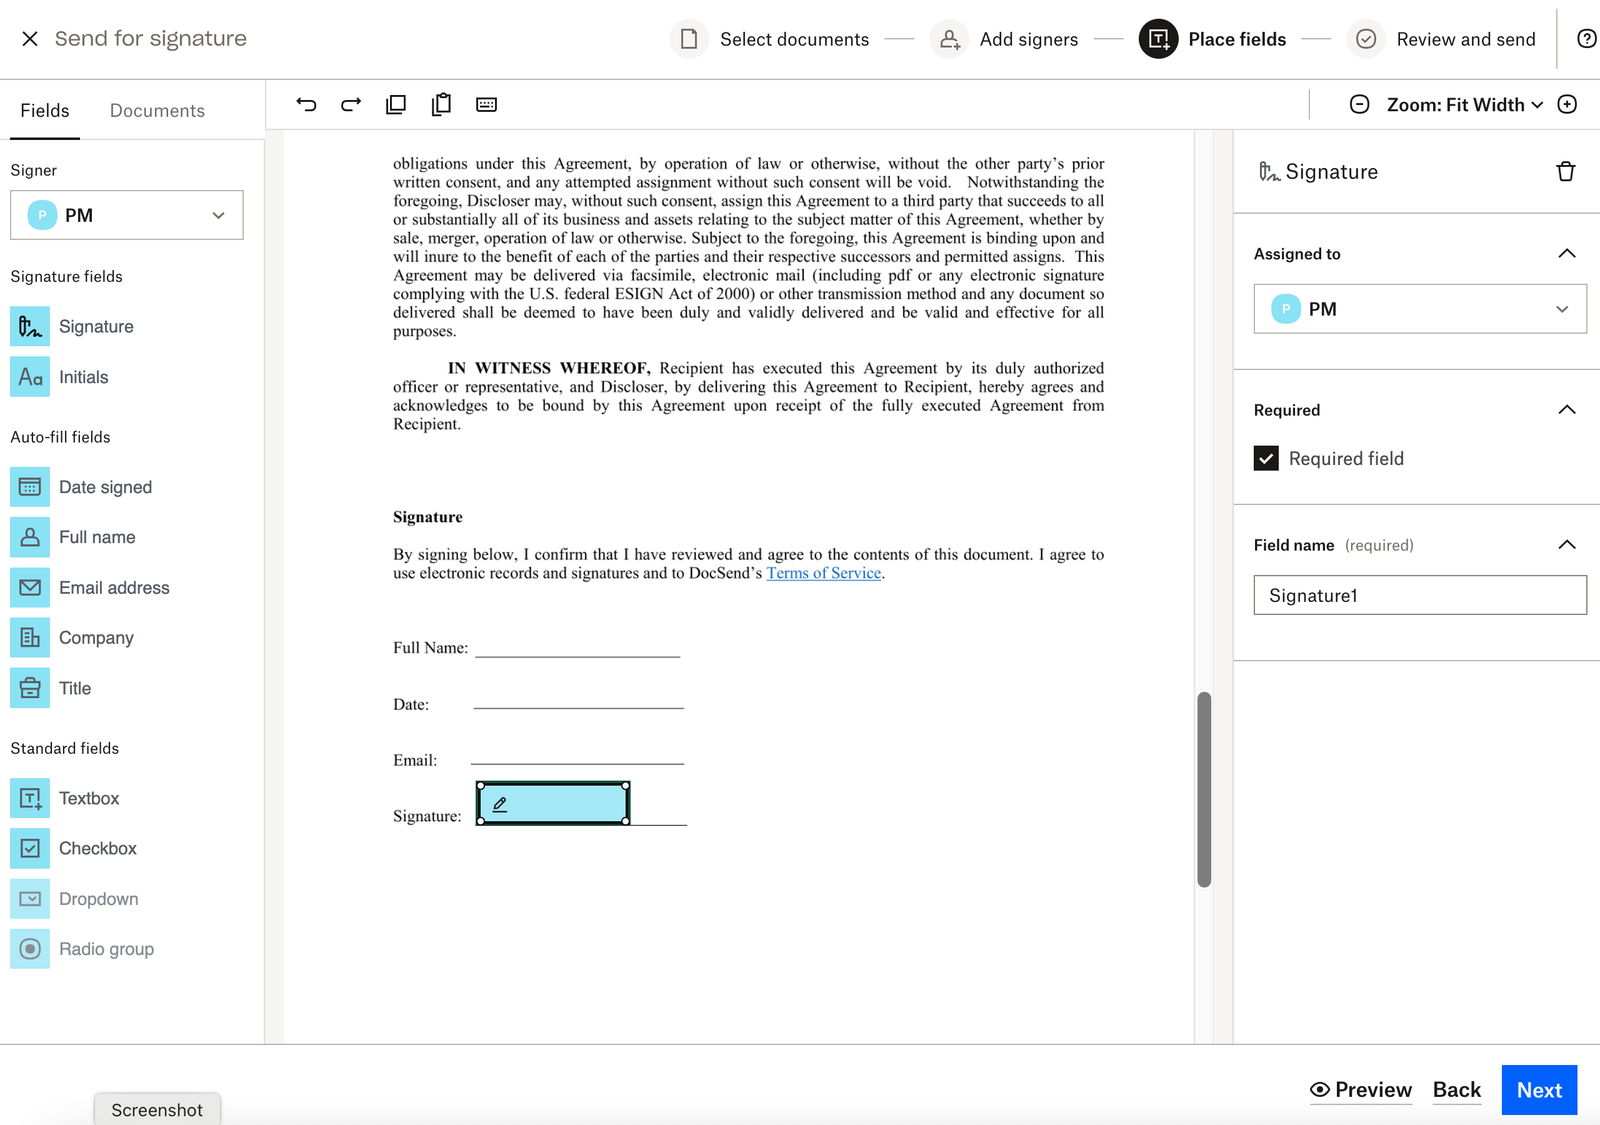The height and width of the screenshot is (1125, 1600).
Task: Go to the Add signers step
Action: pos(1028,39)
